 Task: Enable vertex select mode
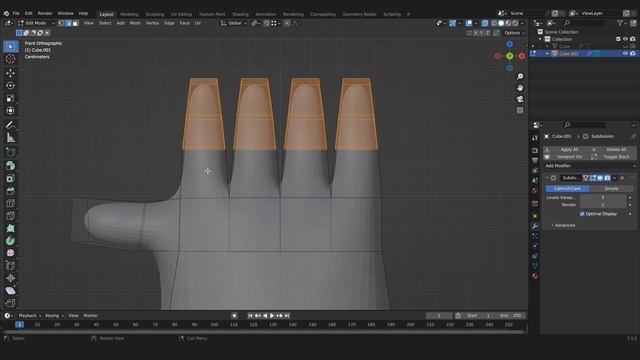(x=61, y=23)
